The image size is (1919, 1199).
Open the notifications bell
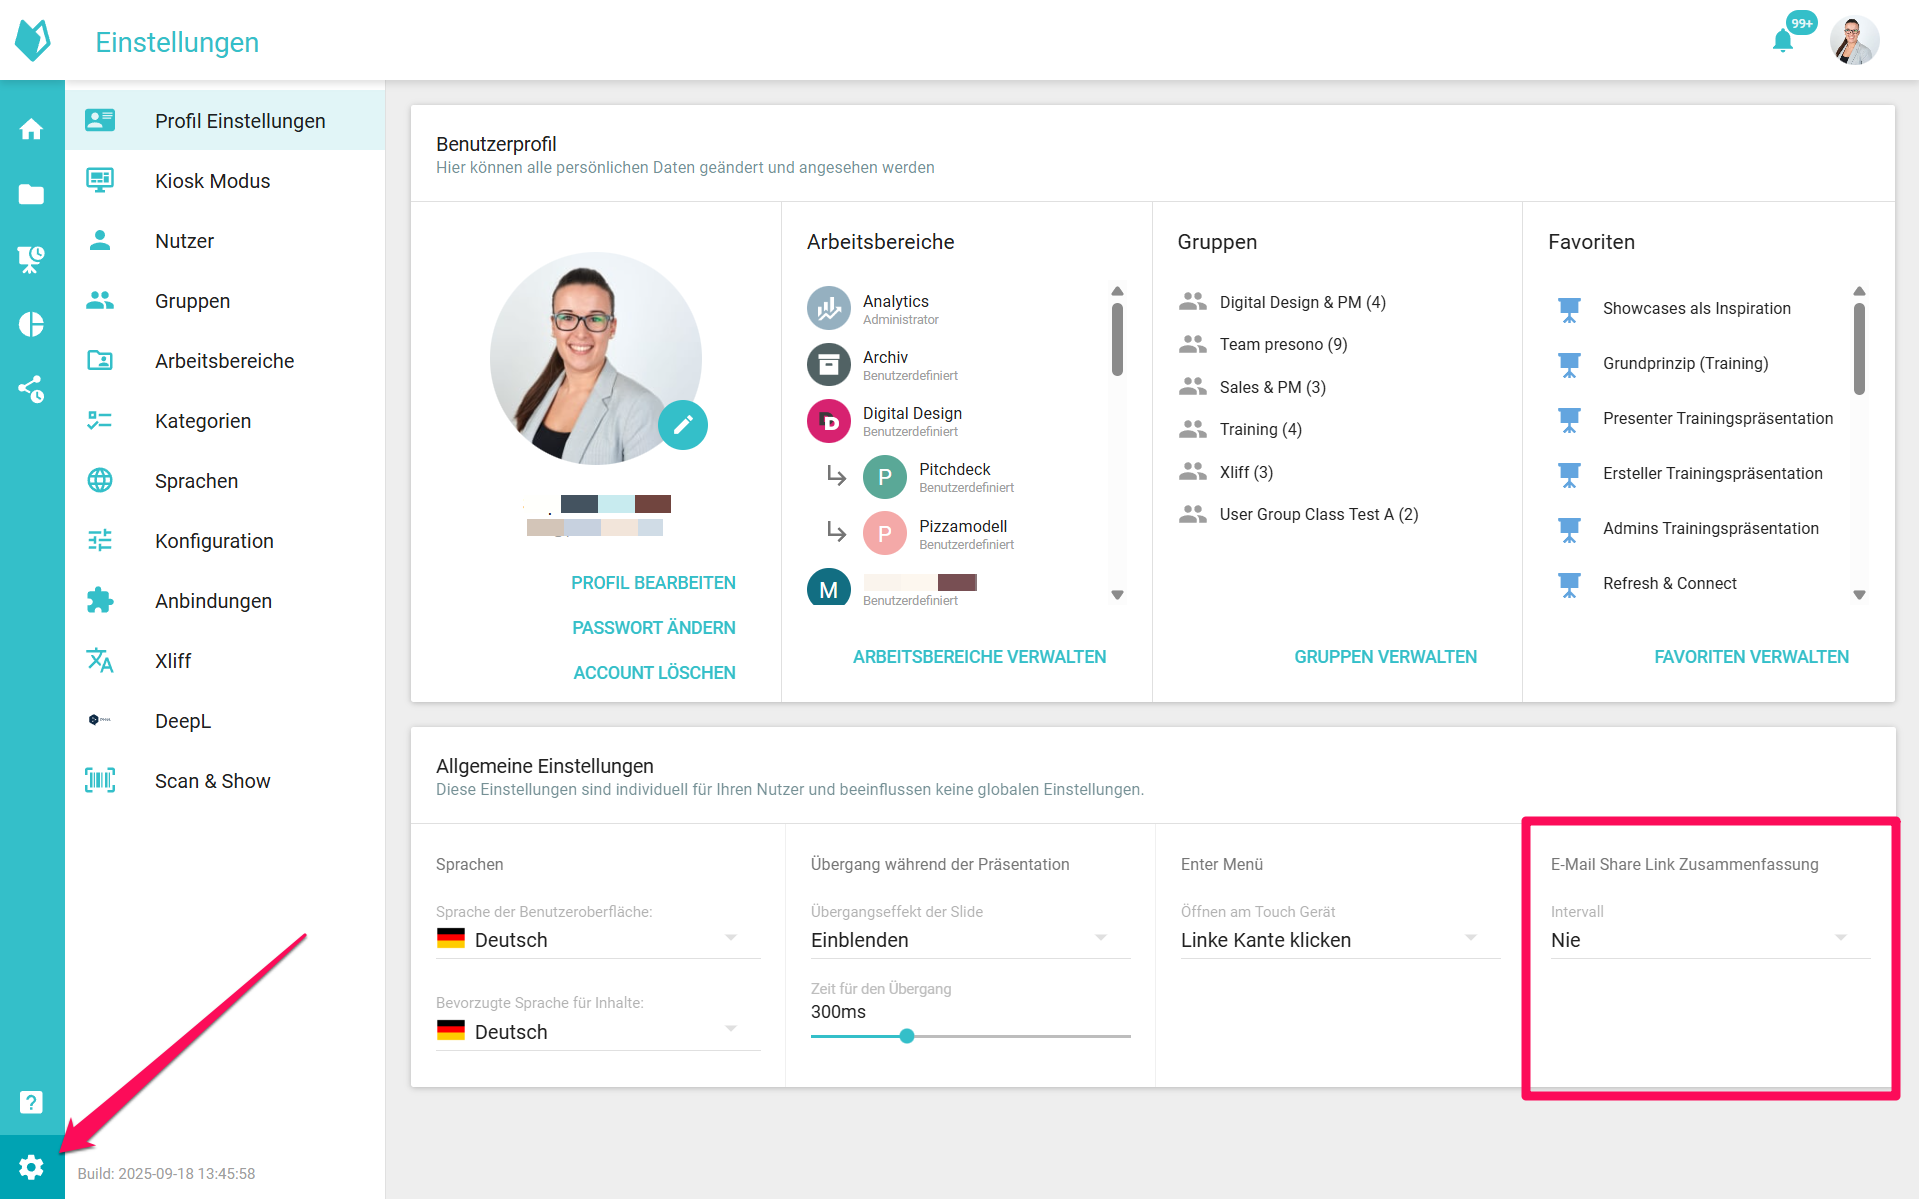click(1782, 41)
